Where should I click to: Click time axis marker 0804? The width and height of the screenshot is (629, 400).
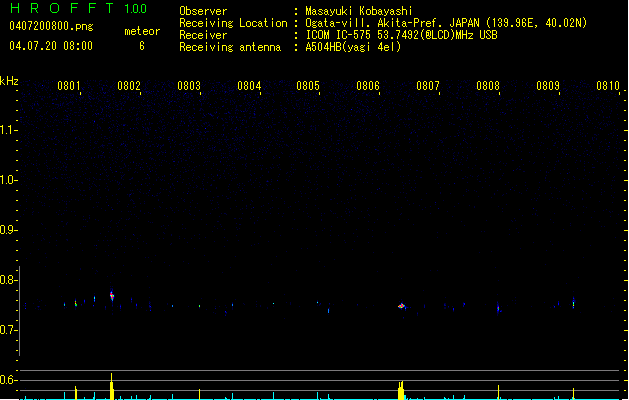pyautogui.click(x=249, y=86)
